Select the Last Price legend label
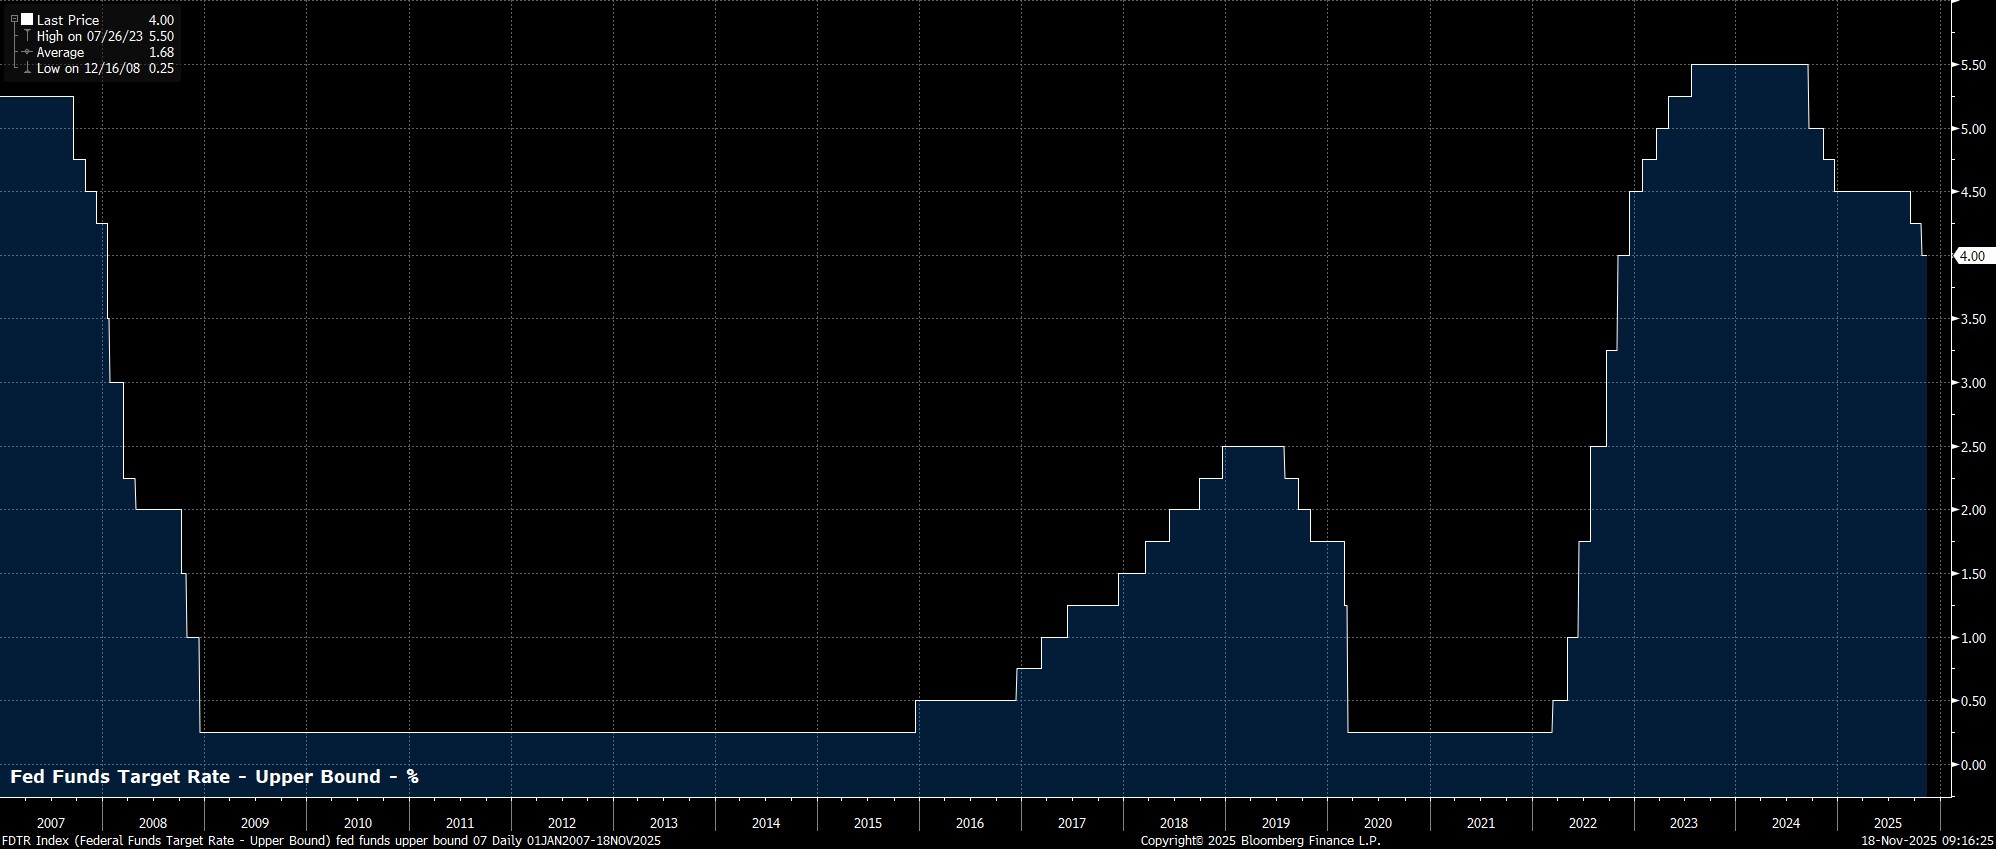 68,20
